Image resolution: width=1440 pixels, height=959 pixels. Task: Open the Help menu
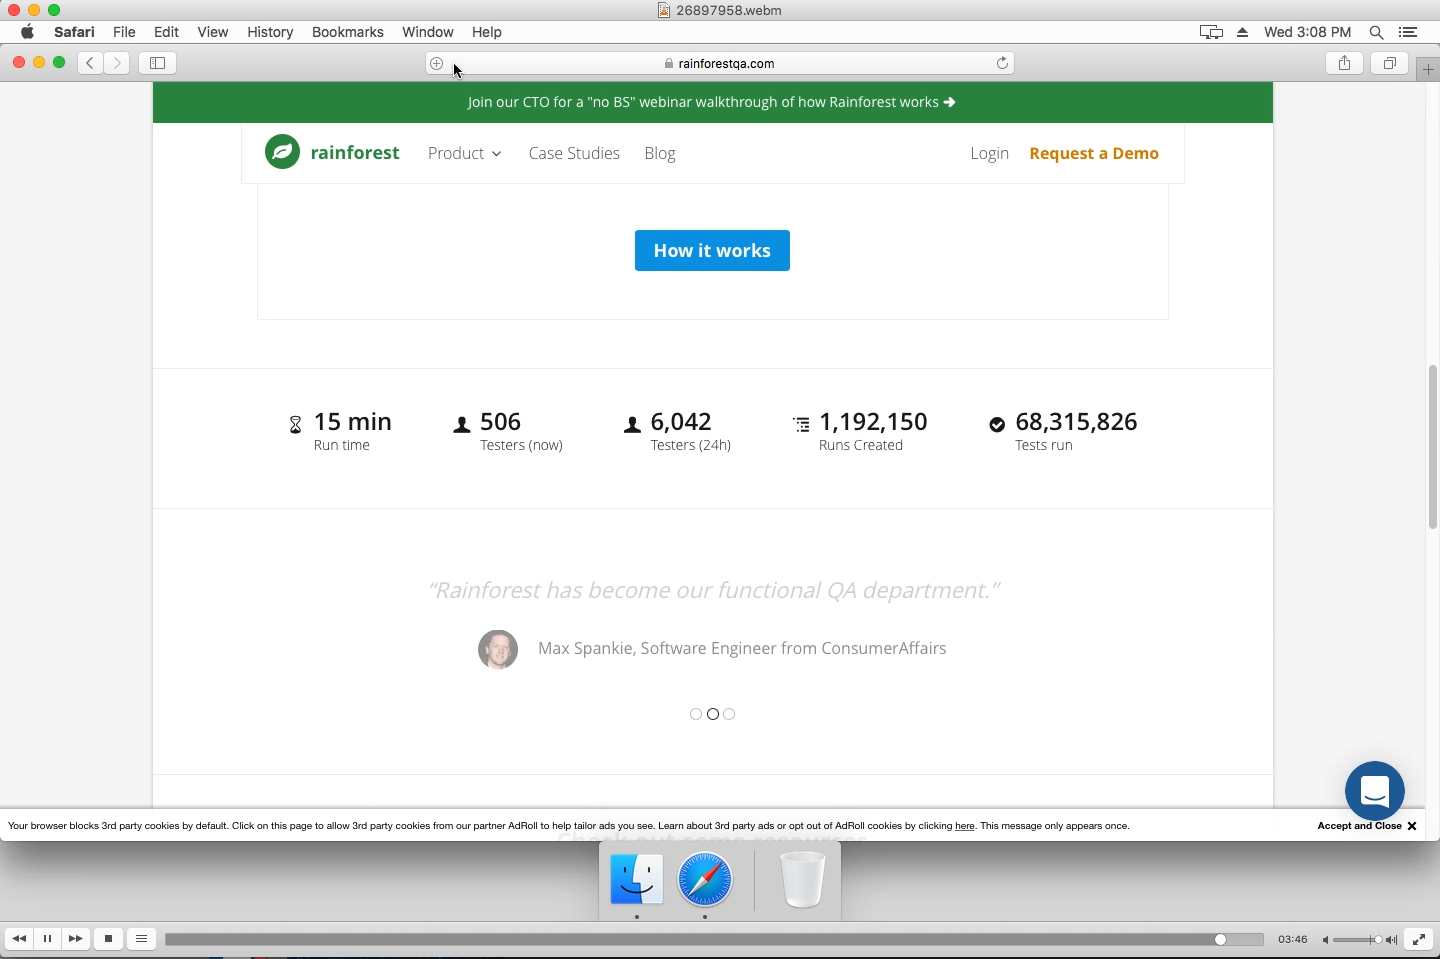click(x=487, y=32)
